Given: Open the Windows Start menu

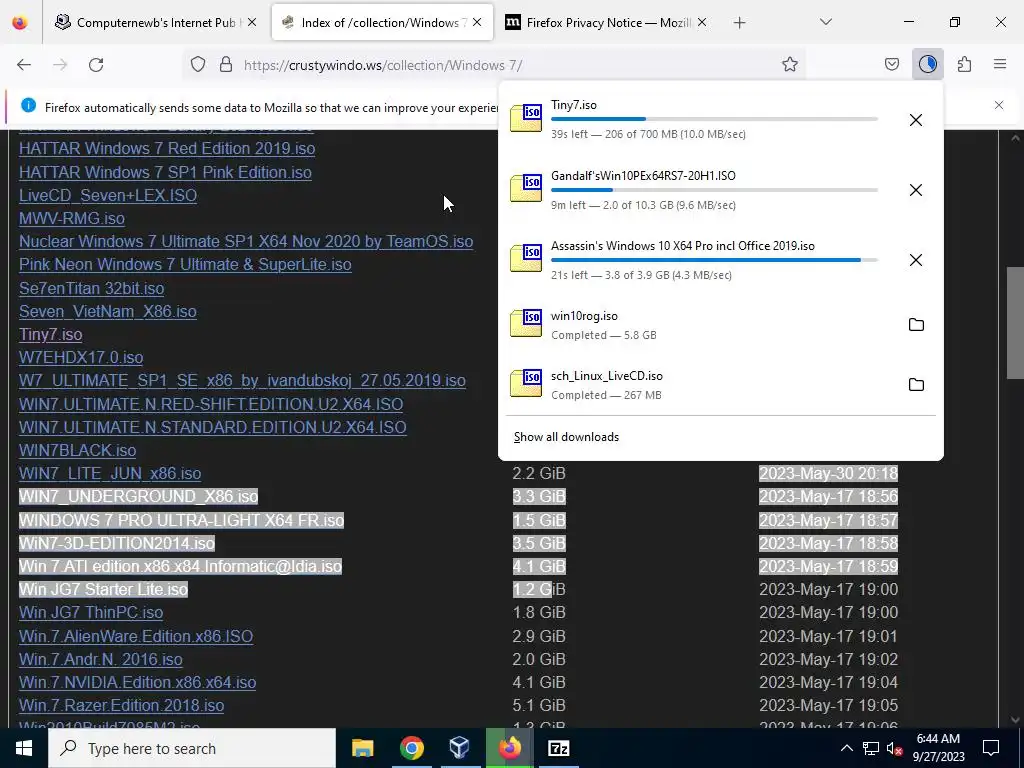Looking at the screenshot, I should [24, 748].
